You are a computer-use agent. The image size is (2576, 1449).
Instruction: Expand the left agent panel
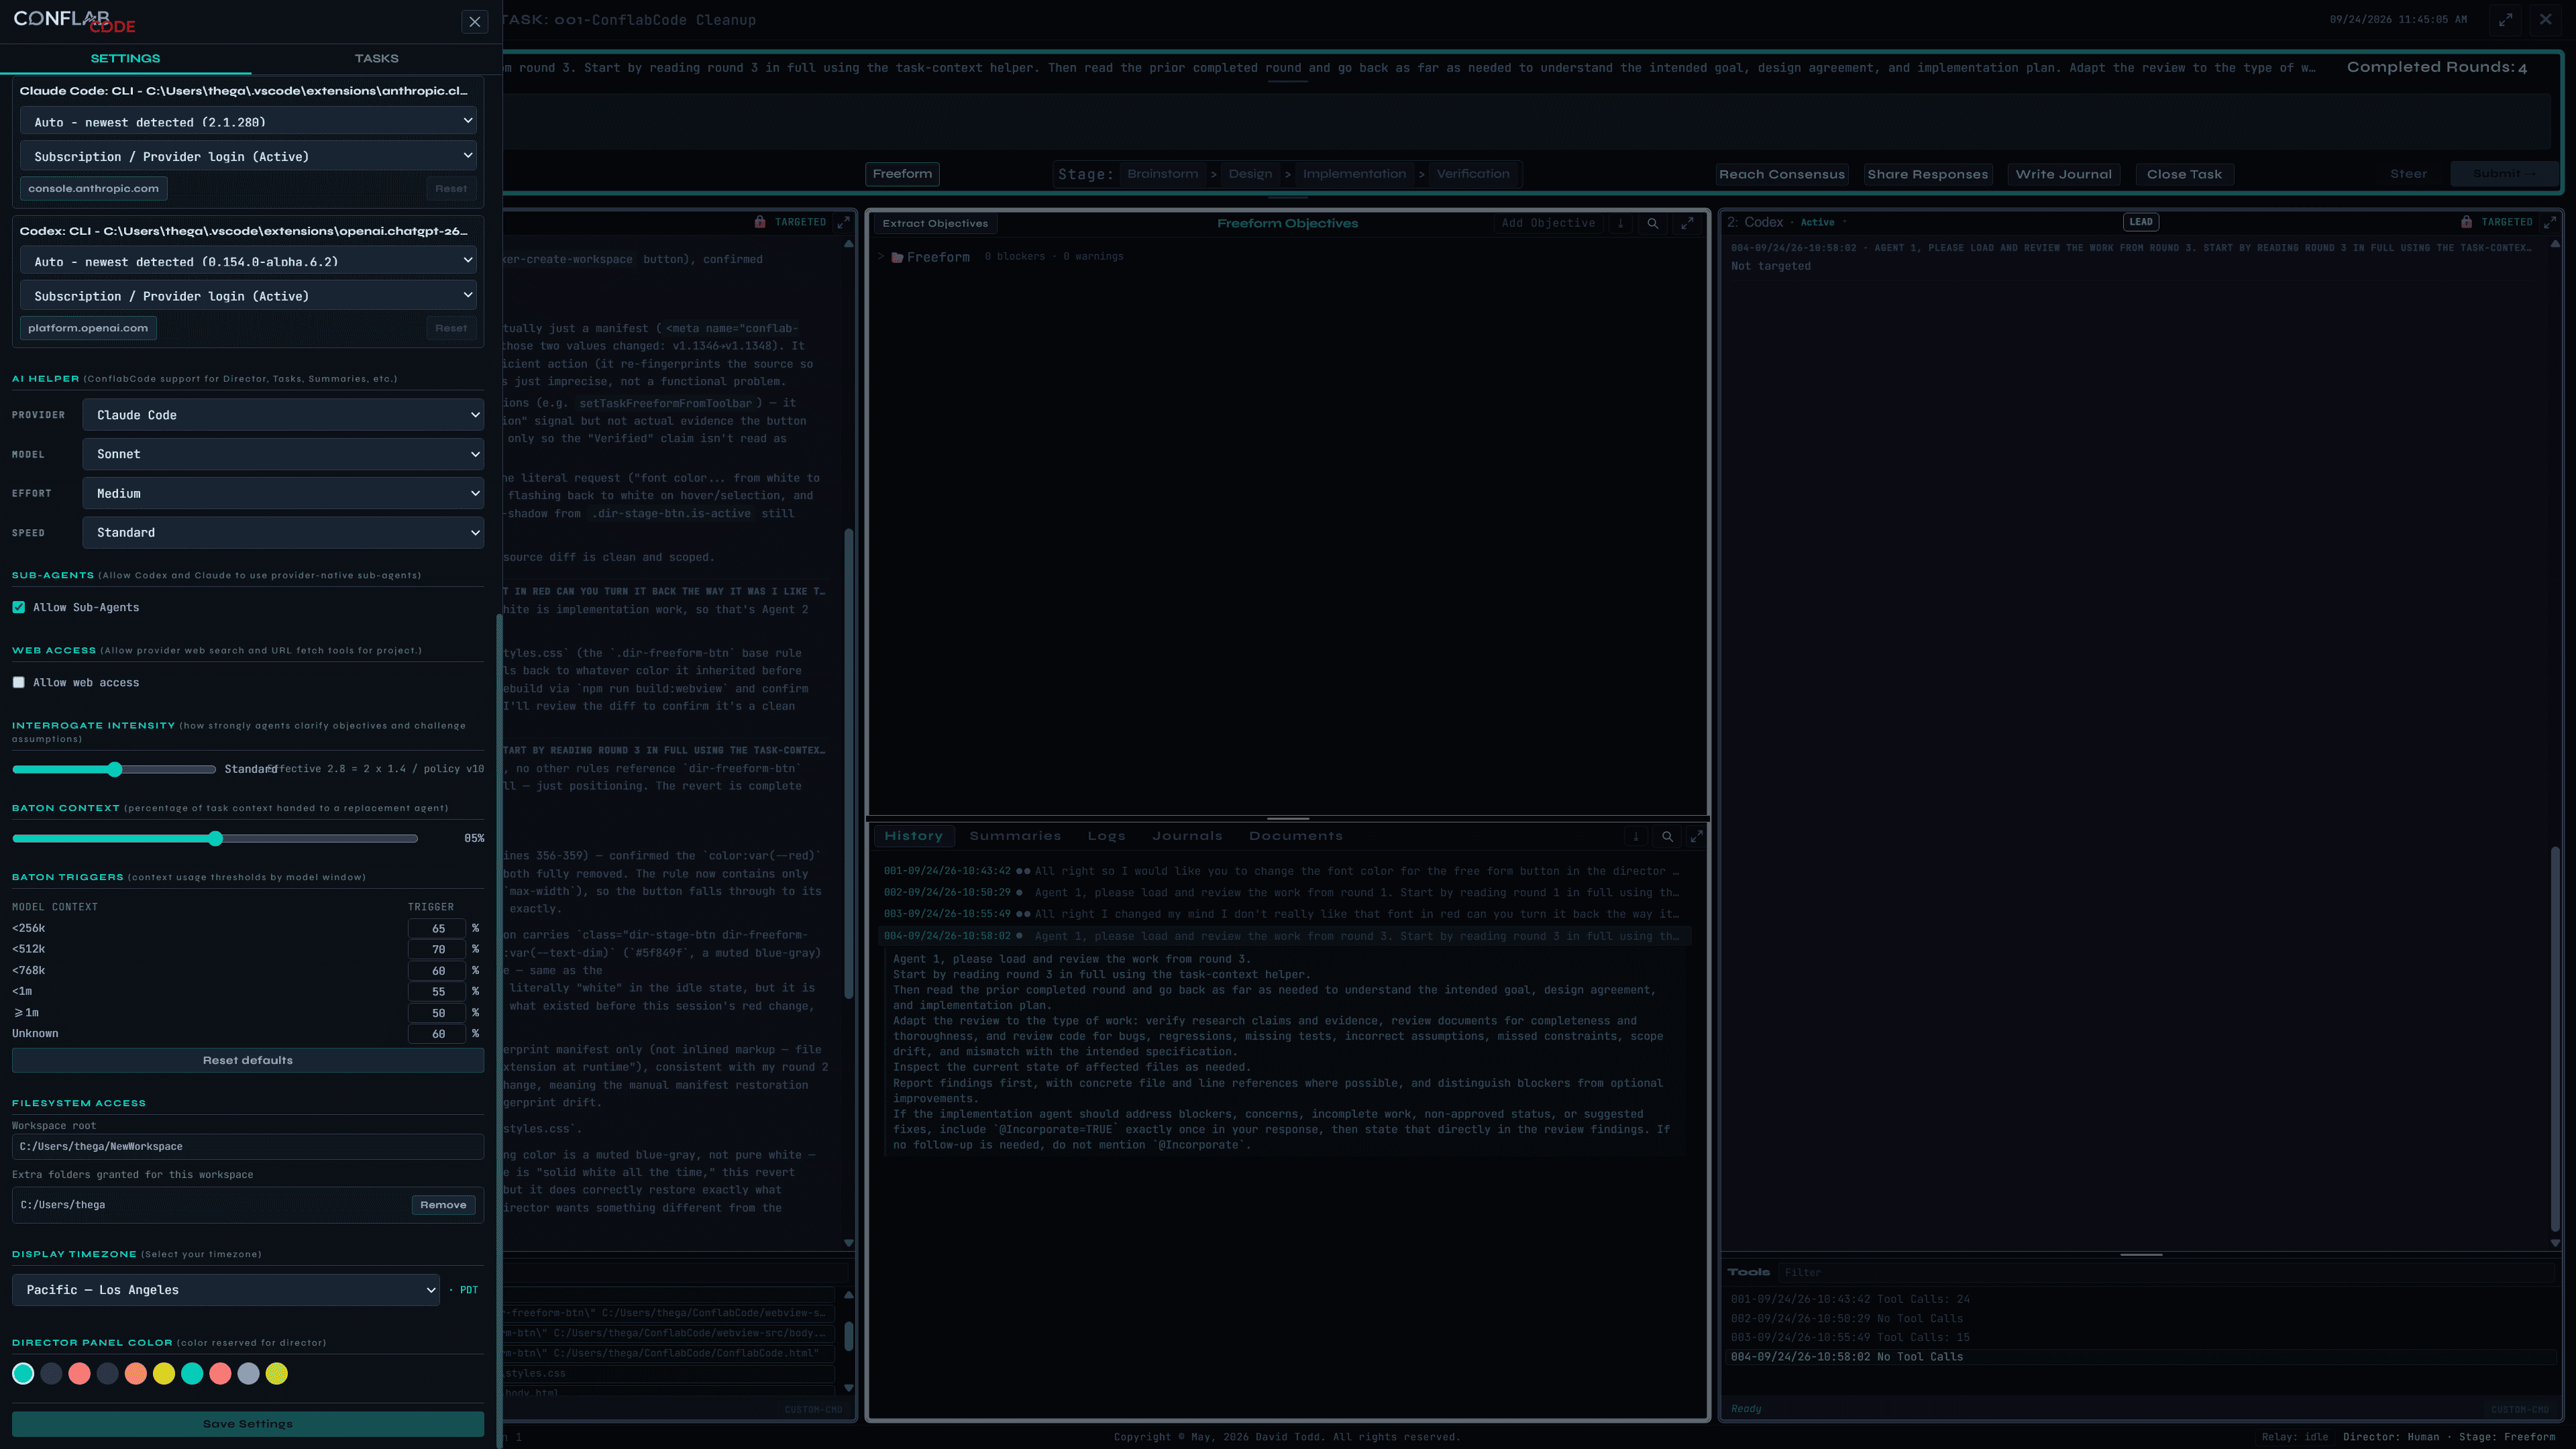tap(843, 222)
